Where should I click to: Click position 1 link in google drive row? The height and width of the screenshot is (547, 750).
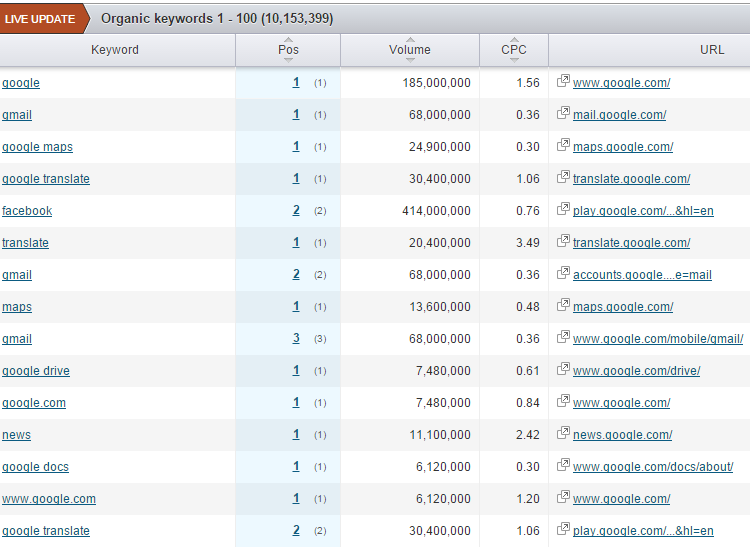(x=296, y=371)
